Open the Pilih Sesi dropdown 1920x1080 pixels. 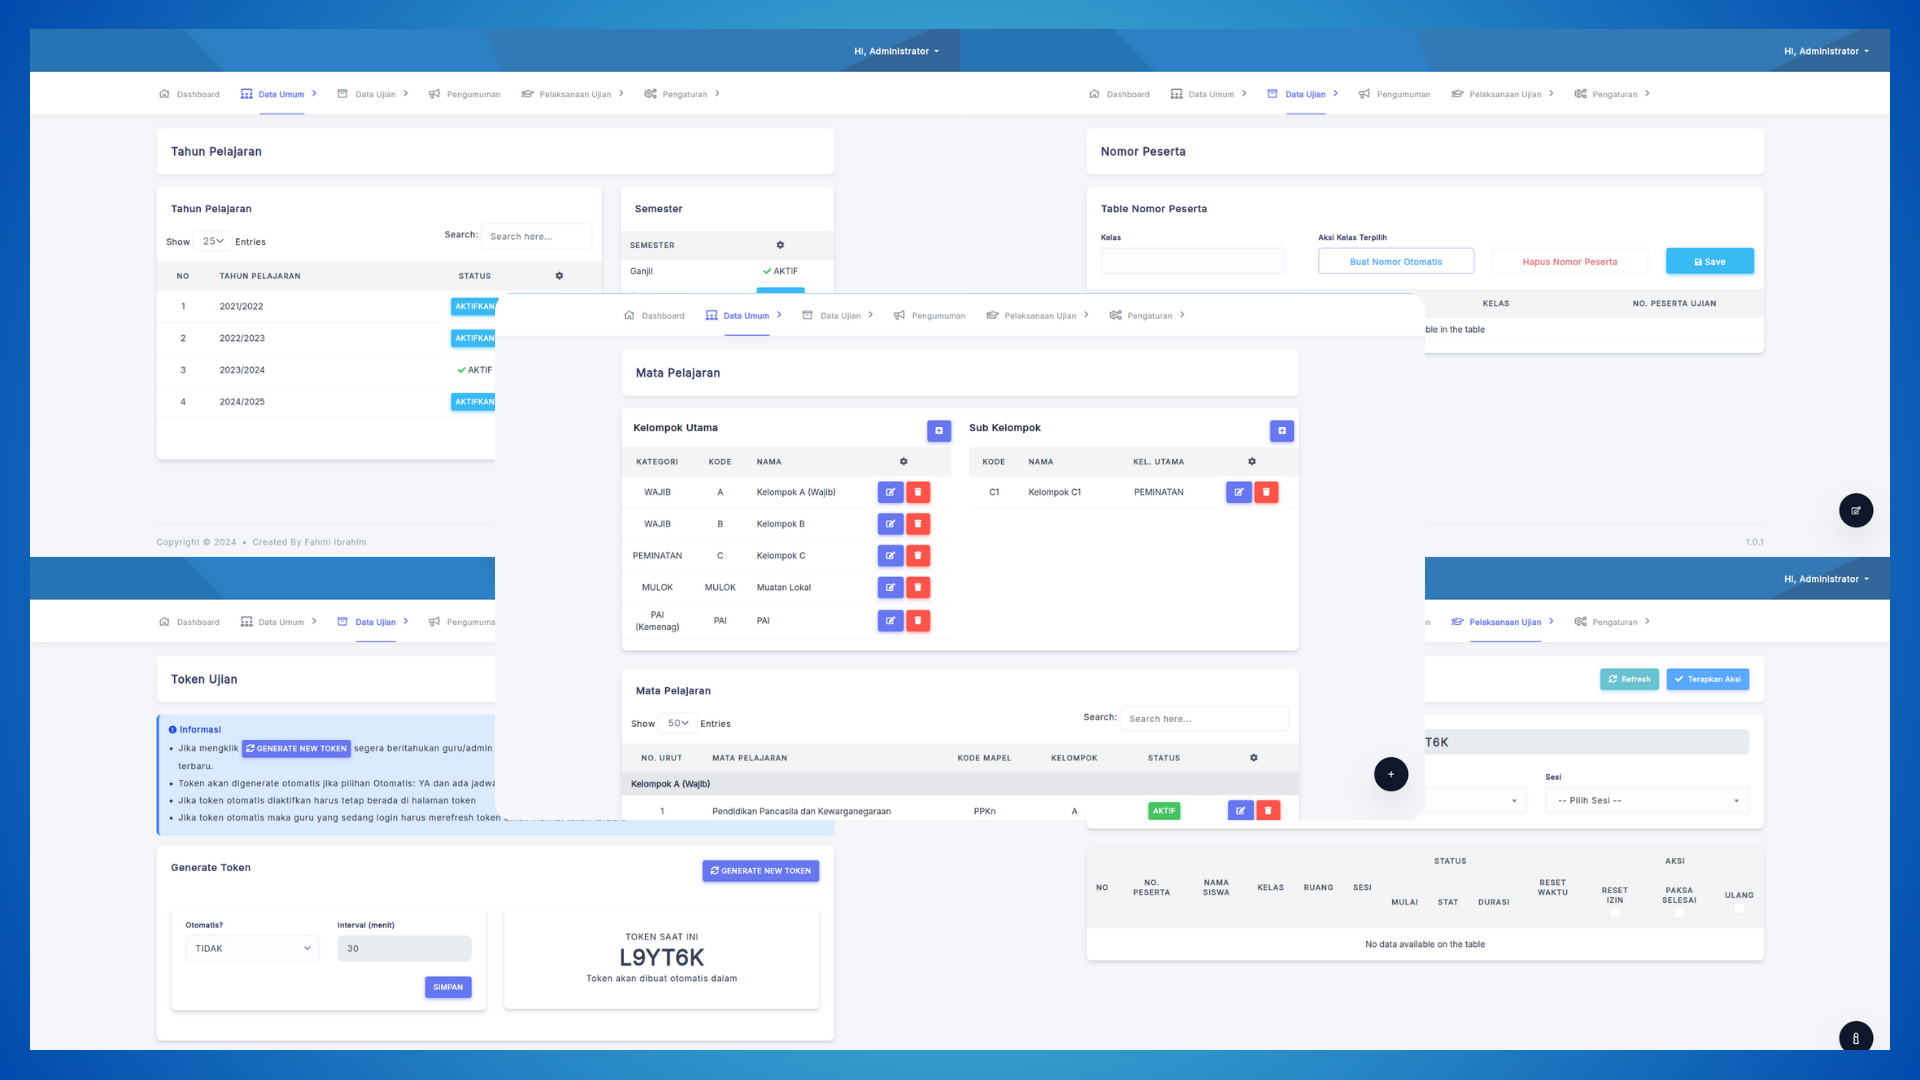(x=1646, y=801)
